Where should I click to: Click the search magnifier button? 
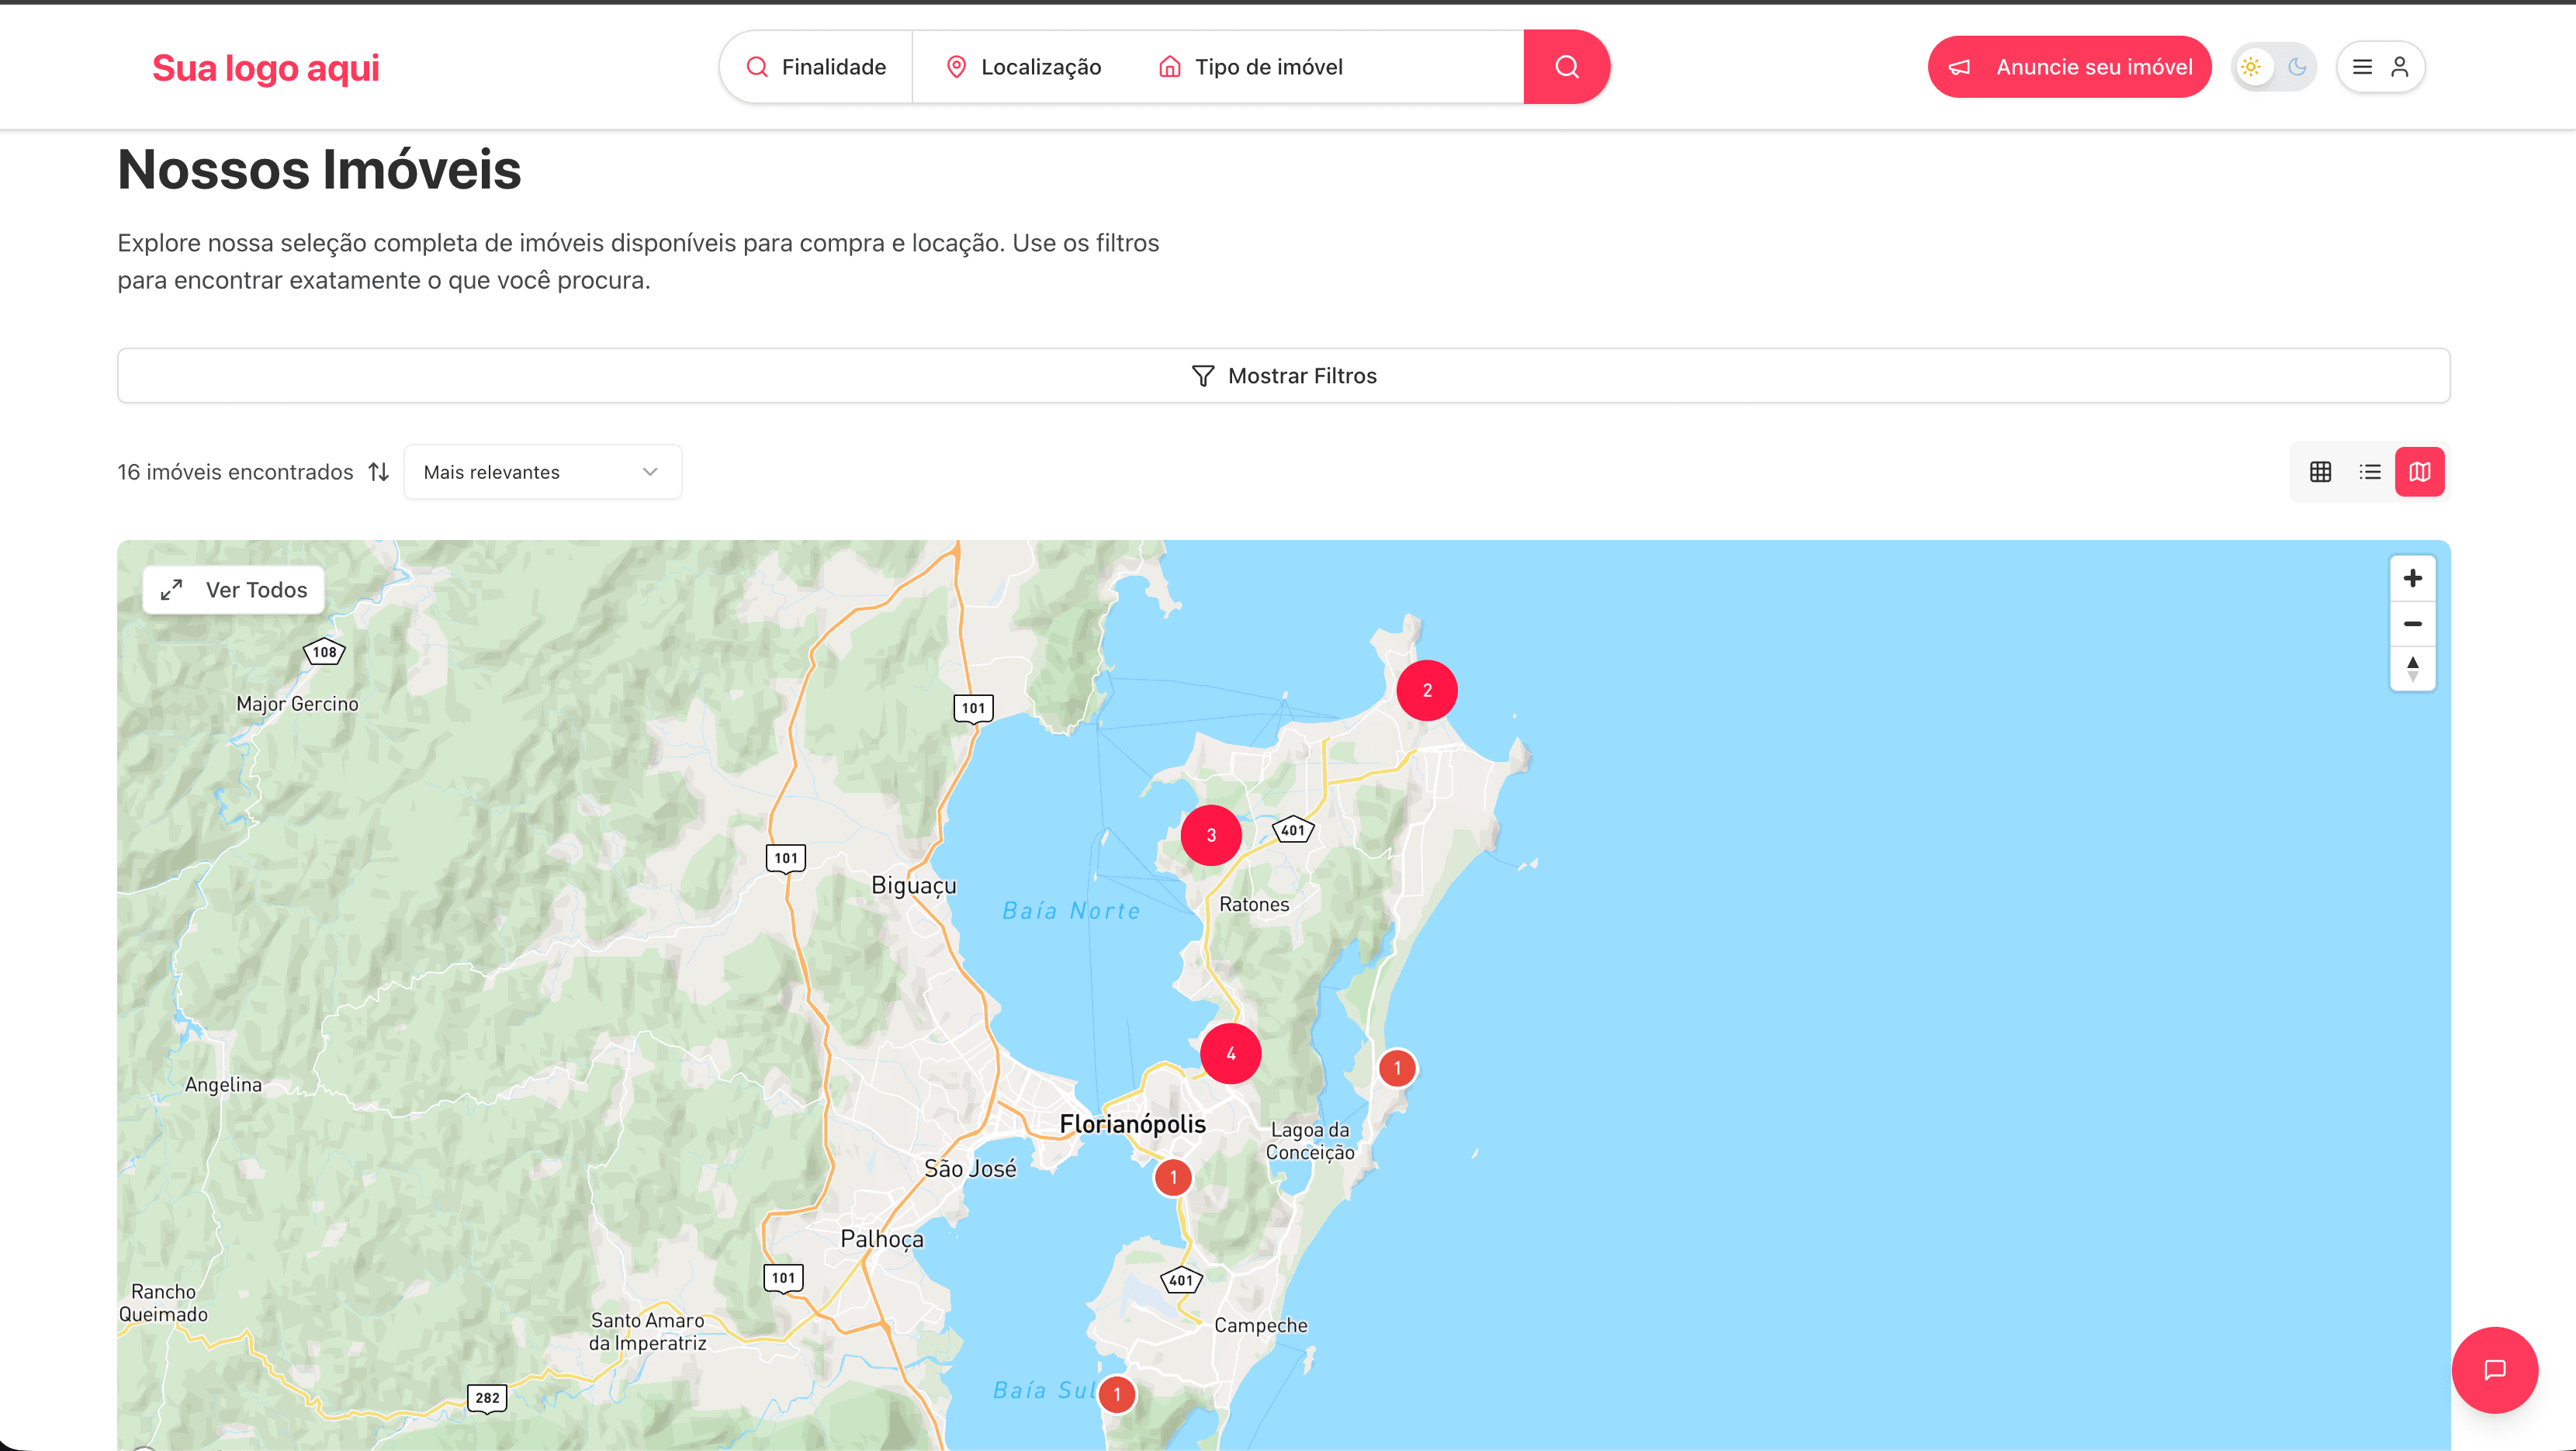[1566, 66]
